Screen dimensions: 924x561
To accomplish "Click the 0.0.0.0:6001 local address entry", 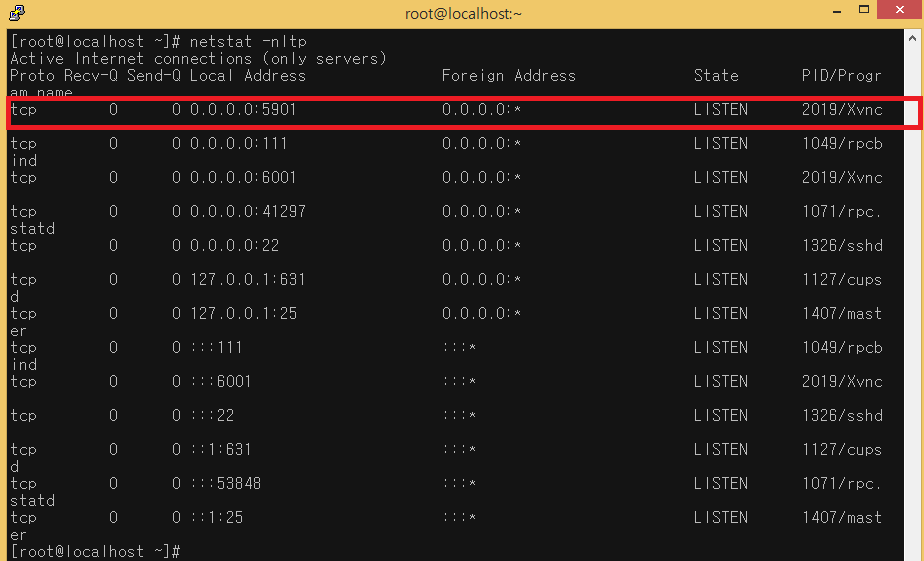I will tap(243, 178).
